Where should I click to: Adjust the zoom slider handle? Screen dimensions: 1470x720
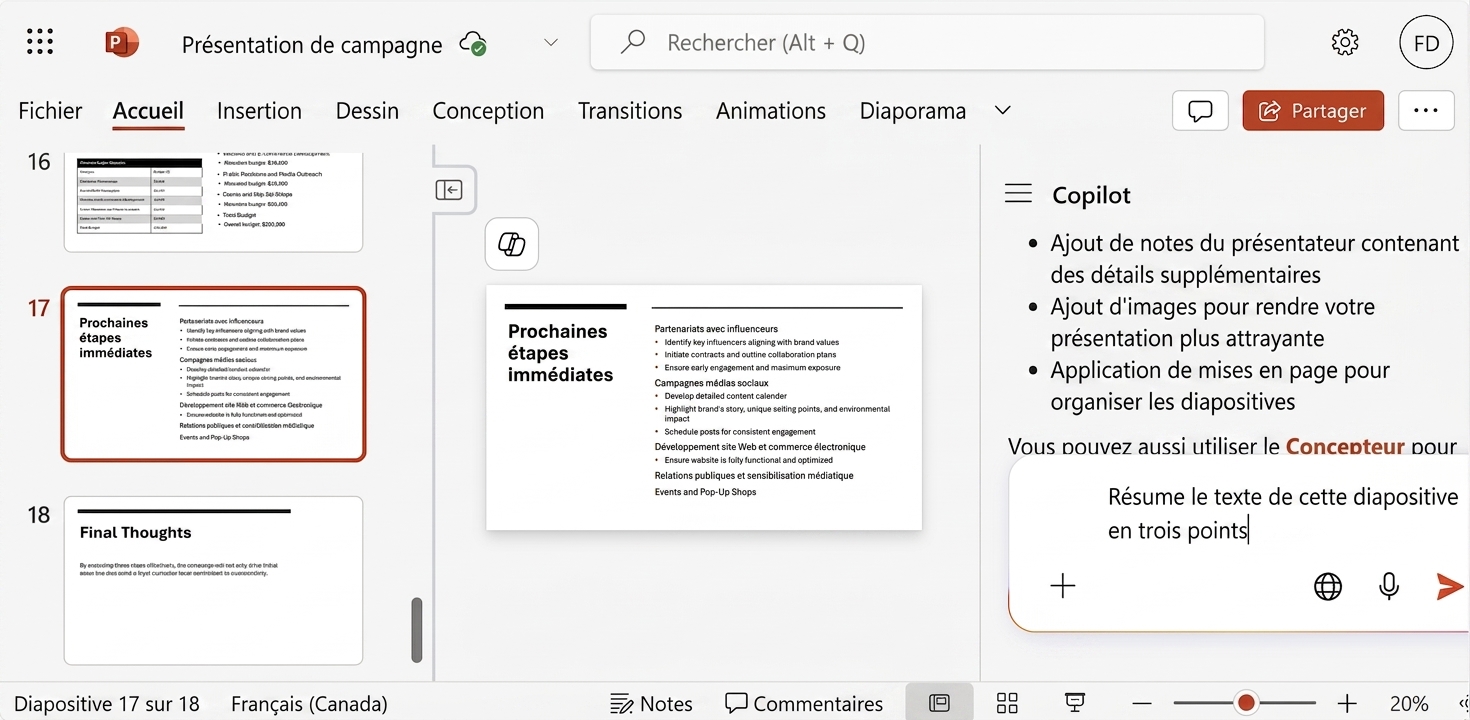tap(1246, 703)
